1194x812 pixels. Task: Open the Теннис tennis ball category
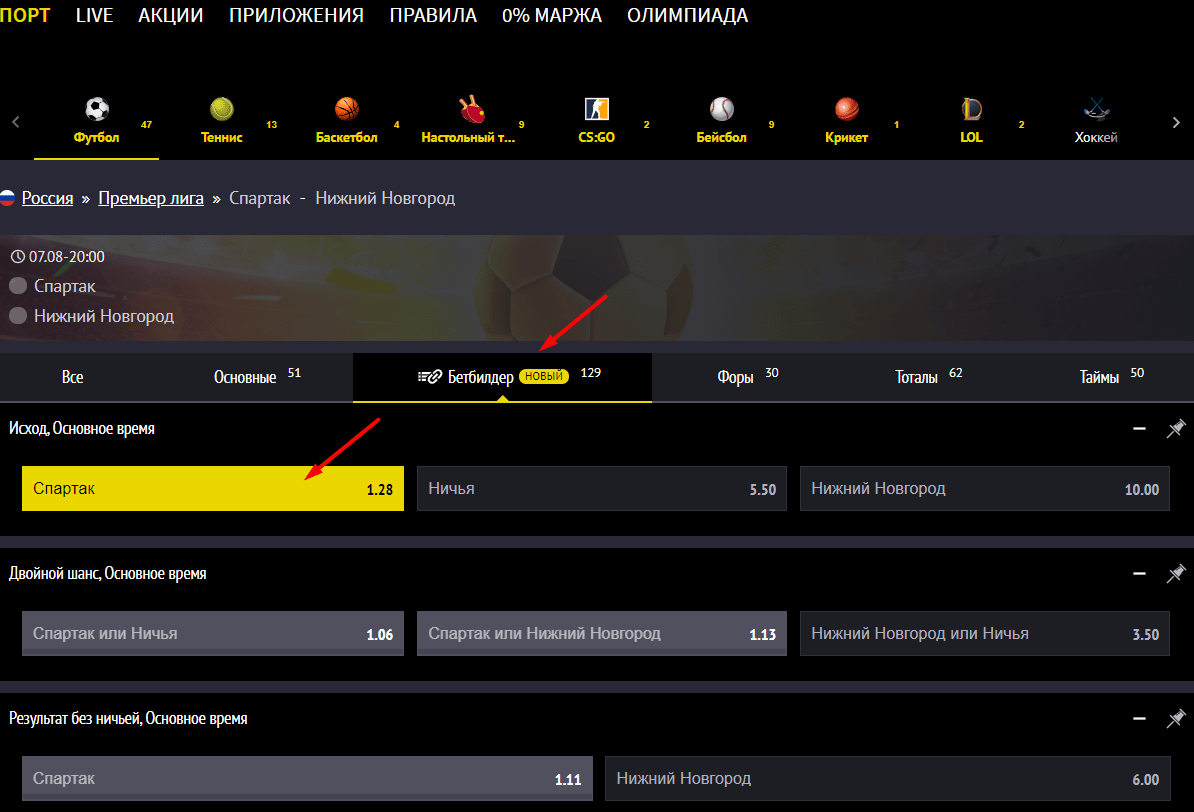[222, 109]
